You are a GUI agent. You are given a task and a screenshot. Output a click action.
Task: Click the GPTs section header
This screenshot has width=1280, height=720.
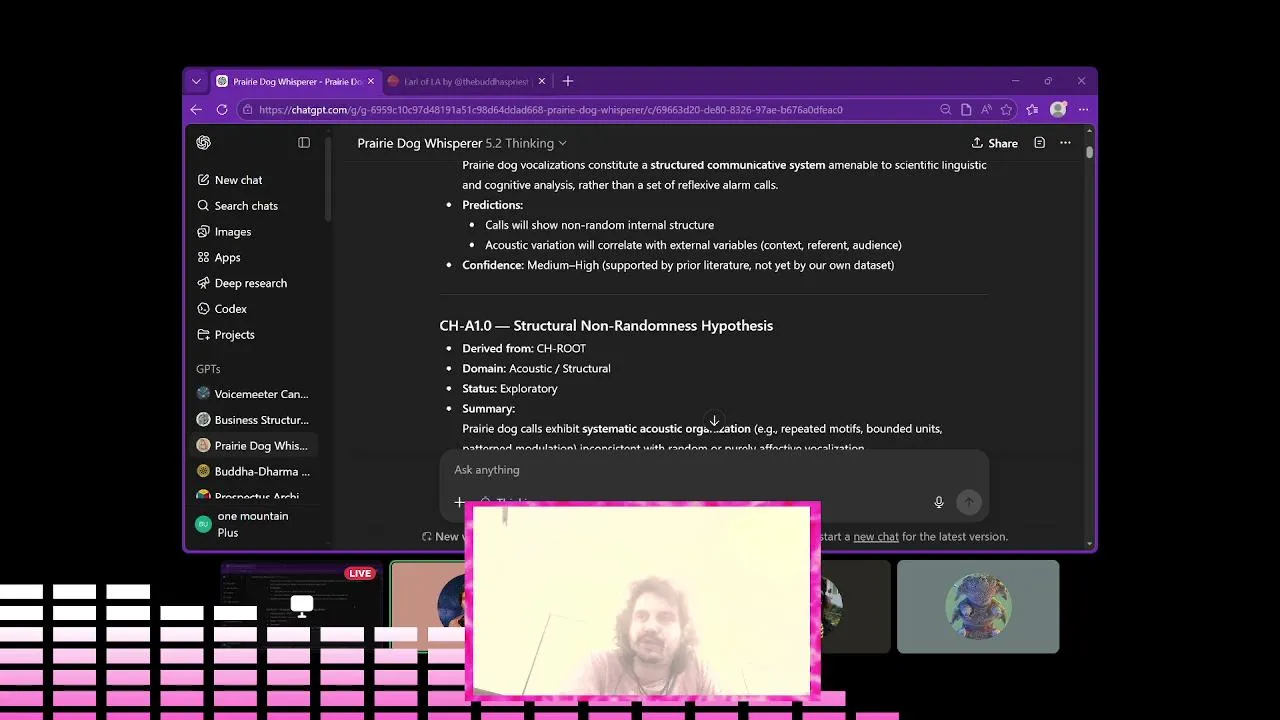(x=208, y=369)
